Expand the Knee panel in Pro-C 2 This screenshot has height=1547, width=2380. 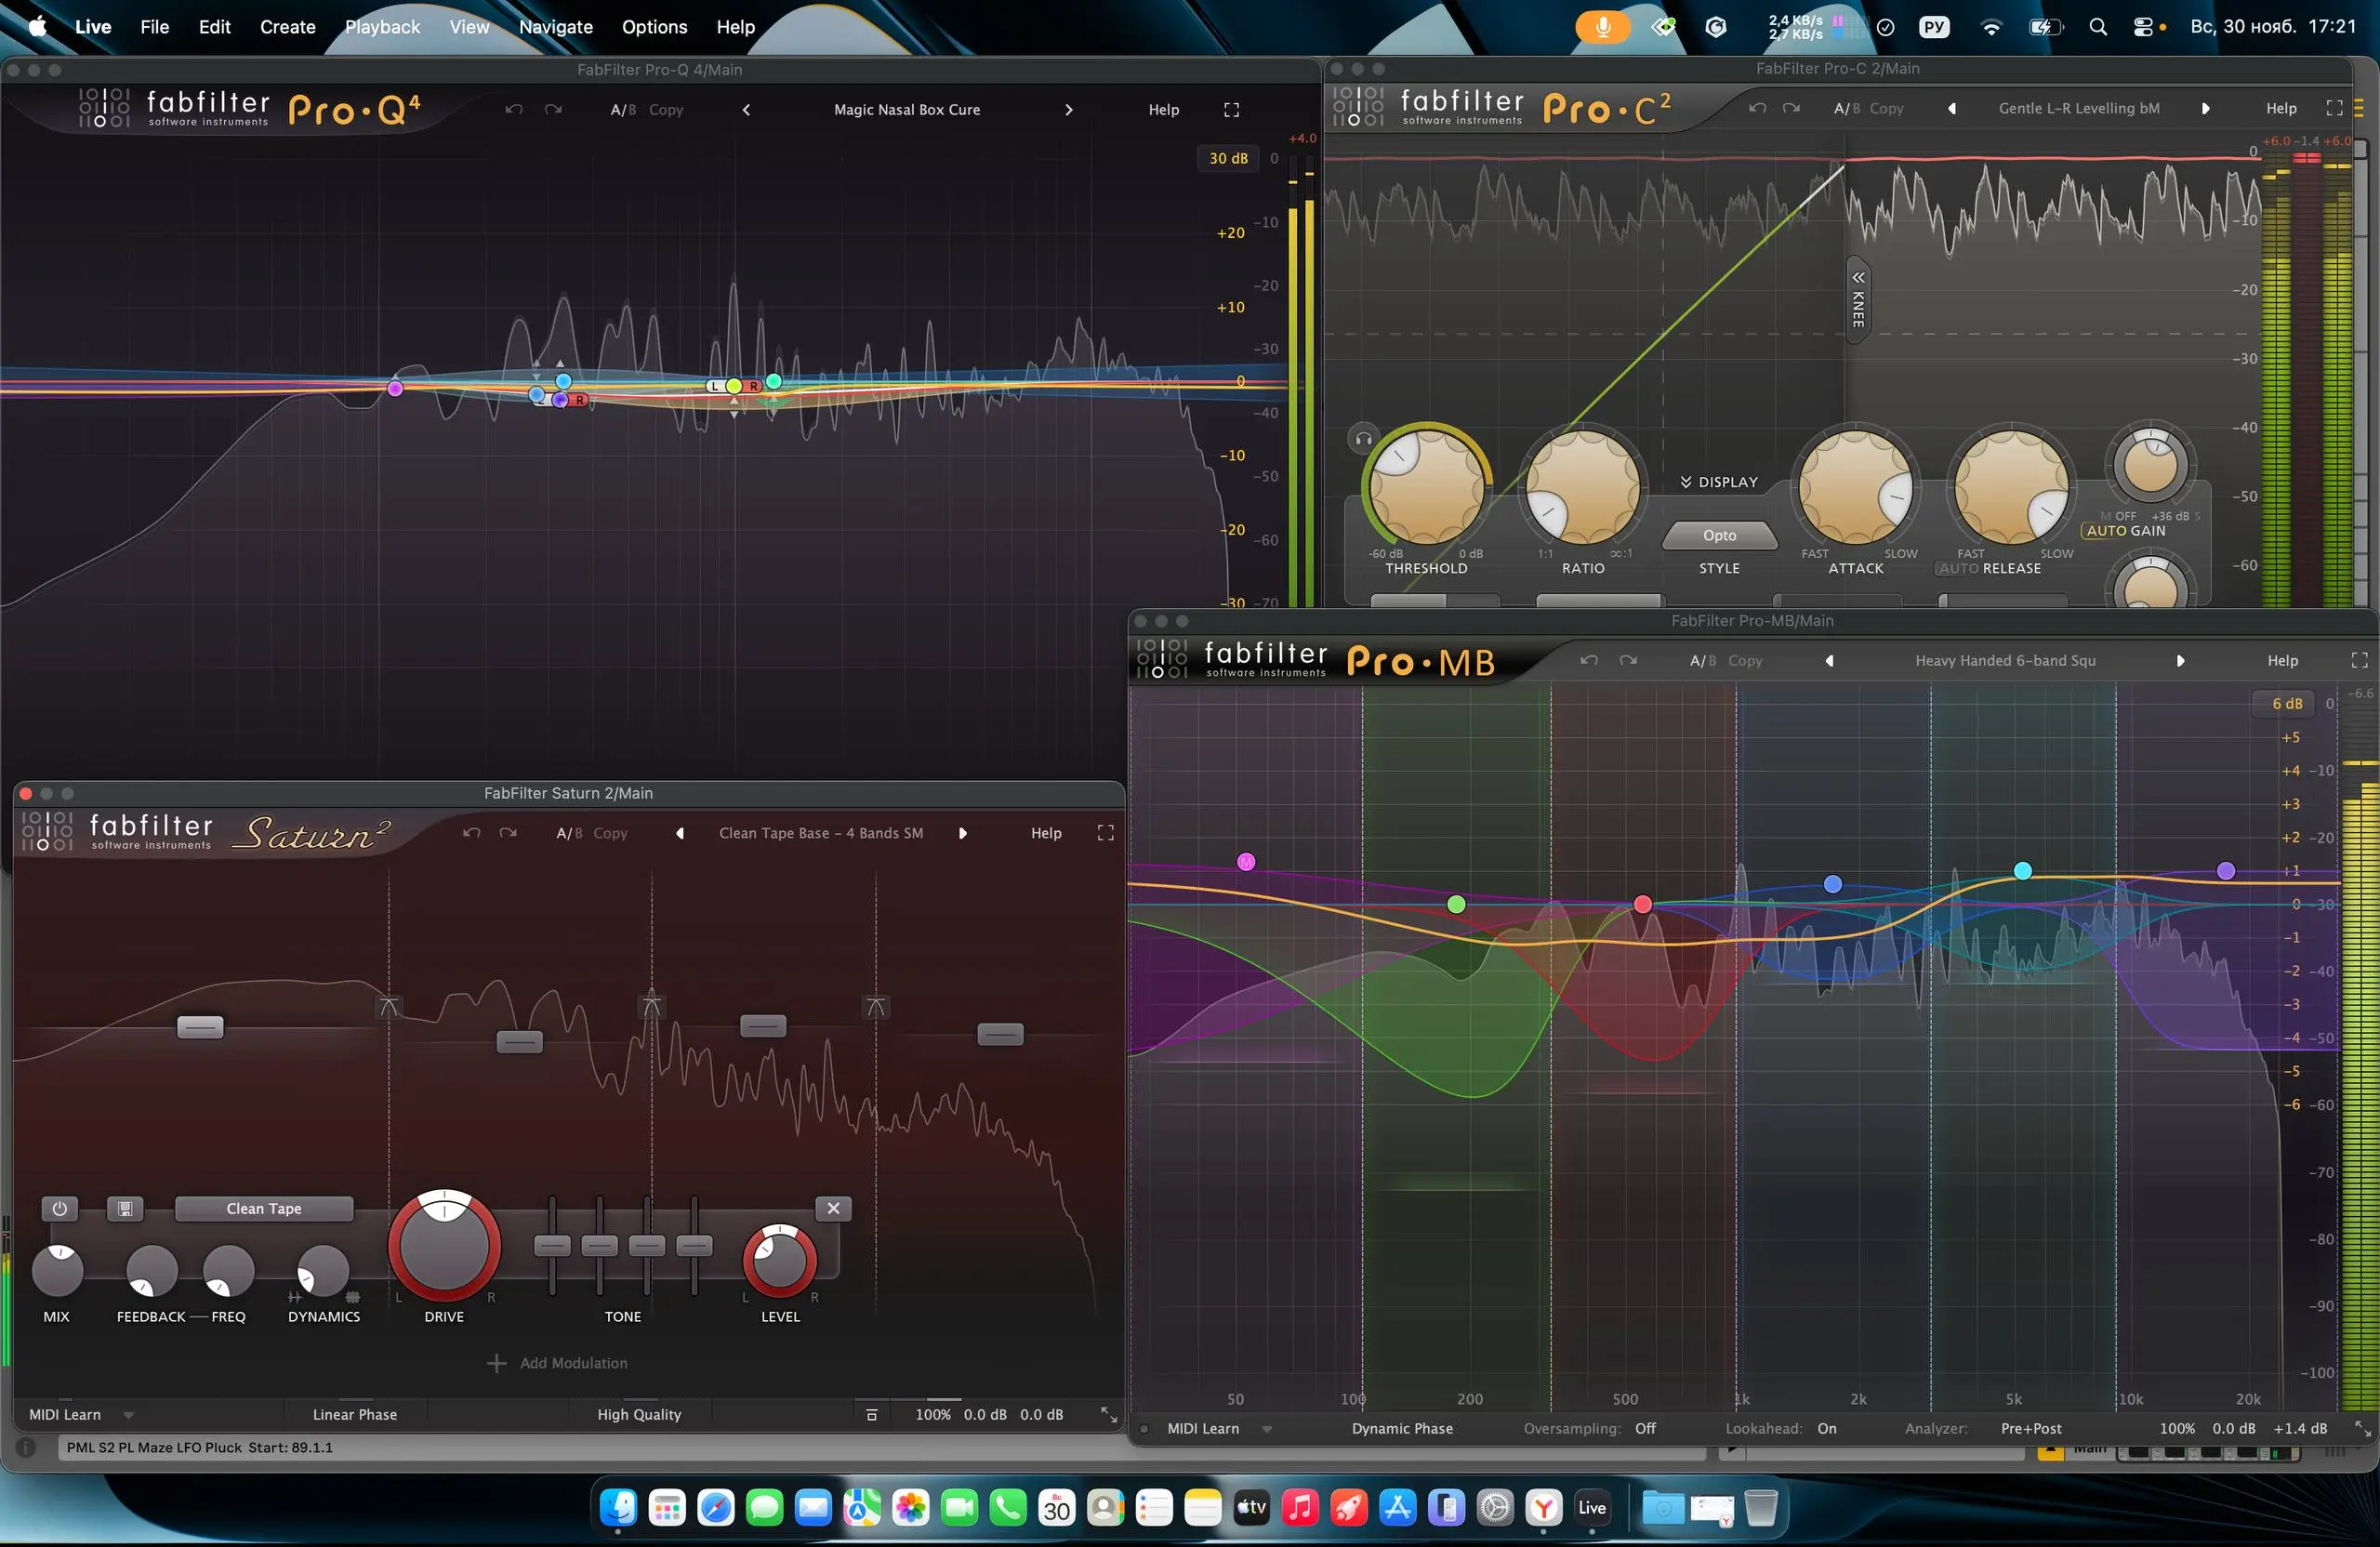[x=1857, y=299]
